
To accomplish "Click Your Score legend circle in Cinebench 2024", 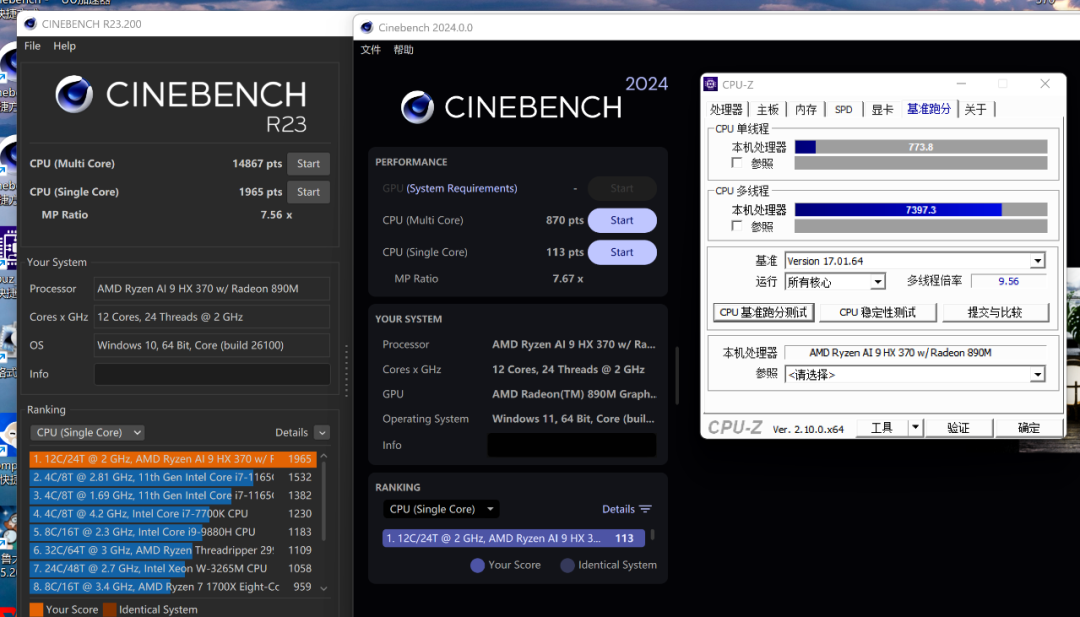I will click(477, 565).
